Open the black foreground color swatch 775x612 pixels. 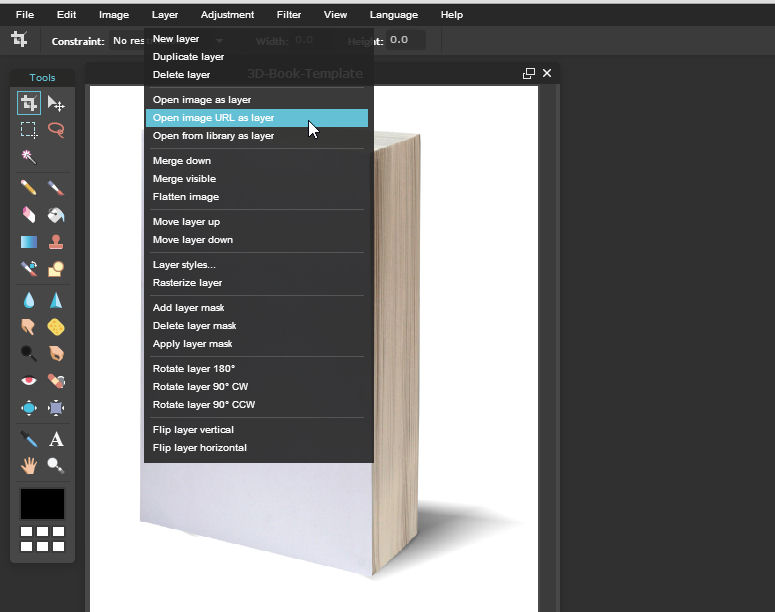(x=42, y=504)
